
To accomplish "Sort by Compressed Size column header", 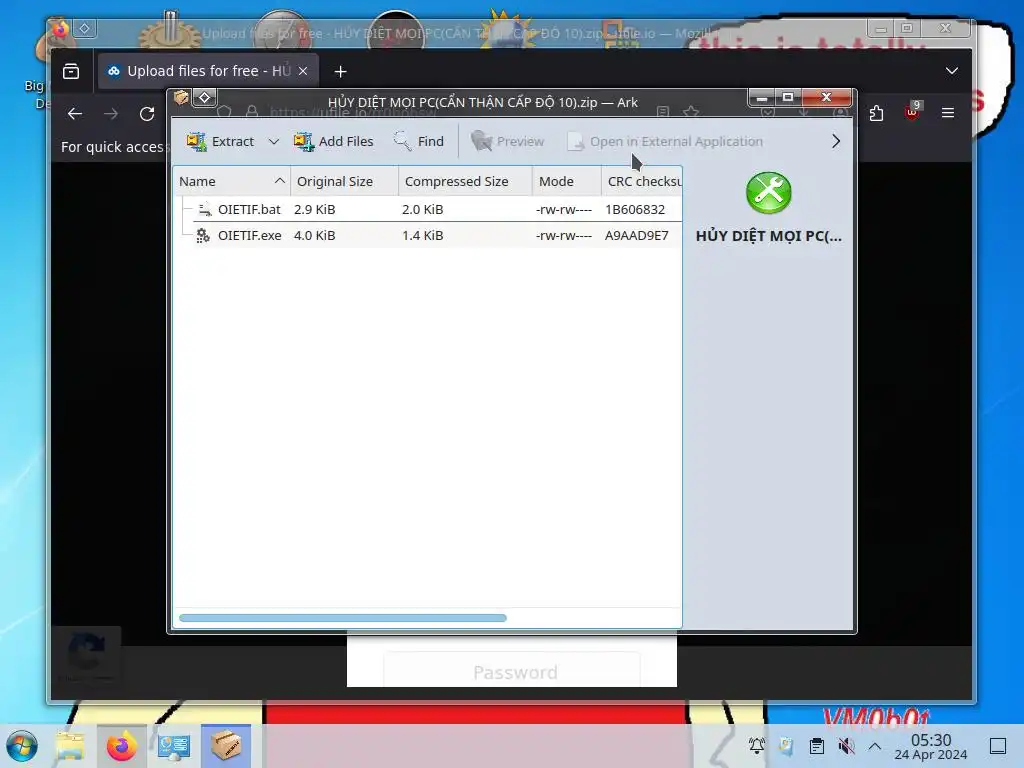I will coord(465,182).
